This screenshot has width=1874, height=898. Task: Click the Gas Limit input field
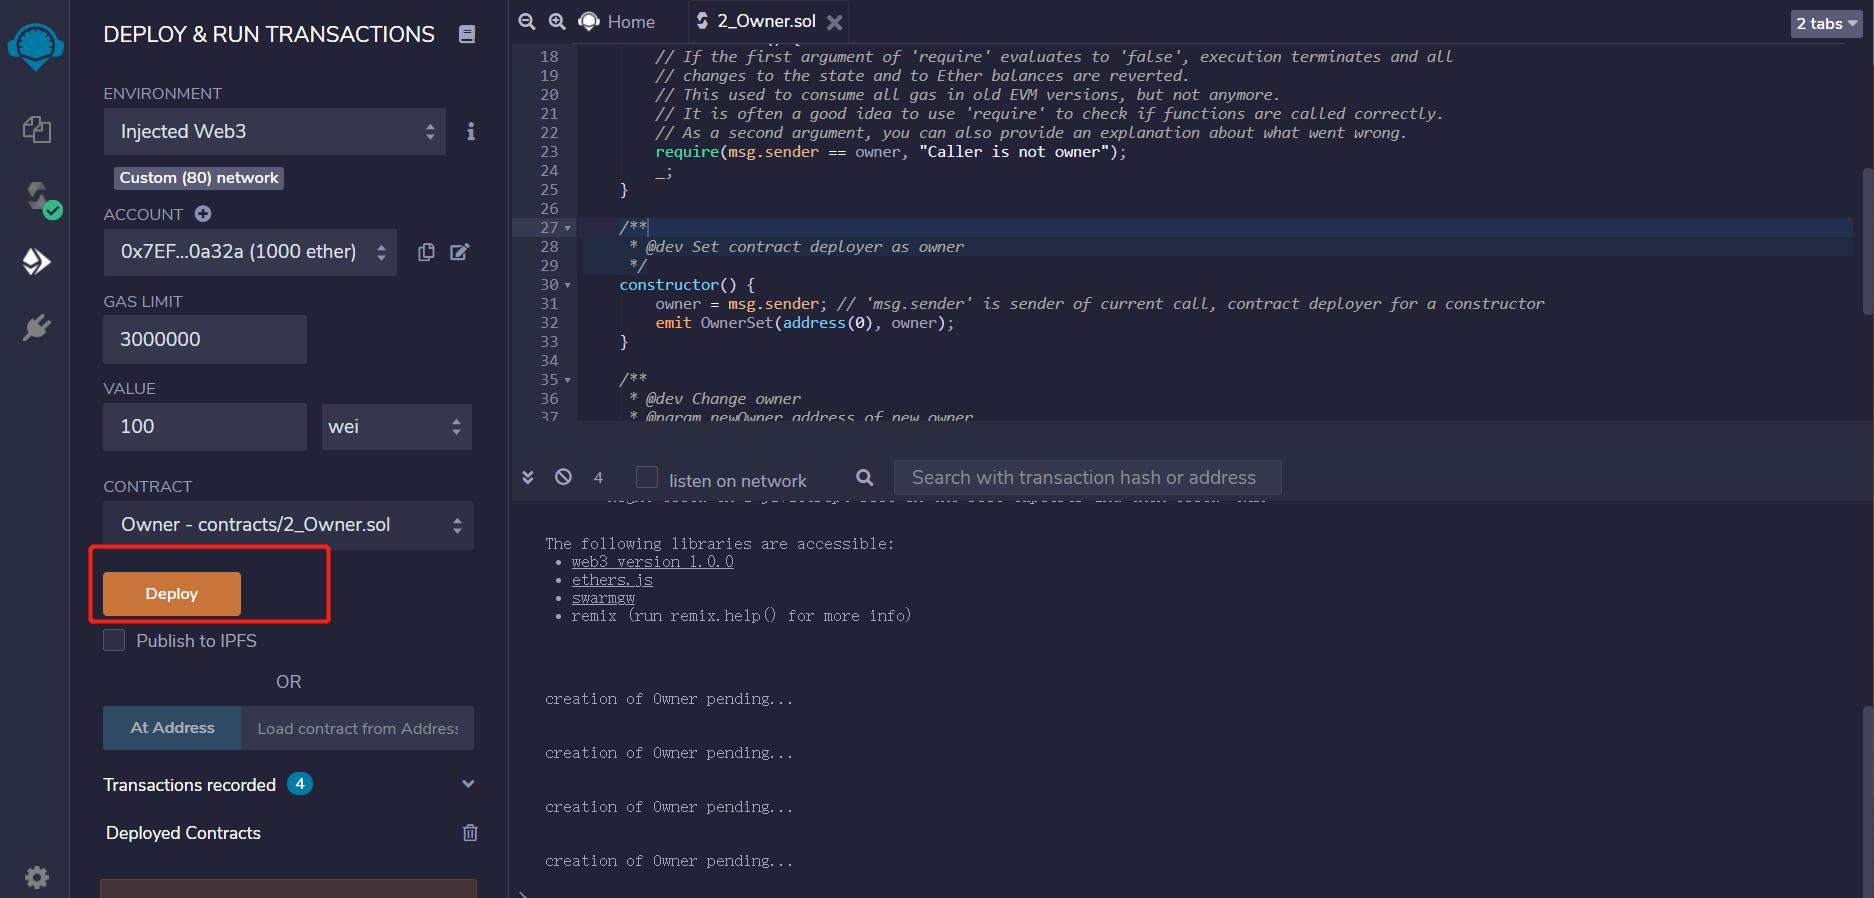pyautogui.click(x=205, y=339)
